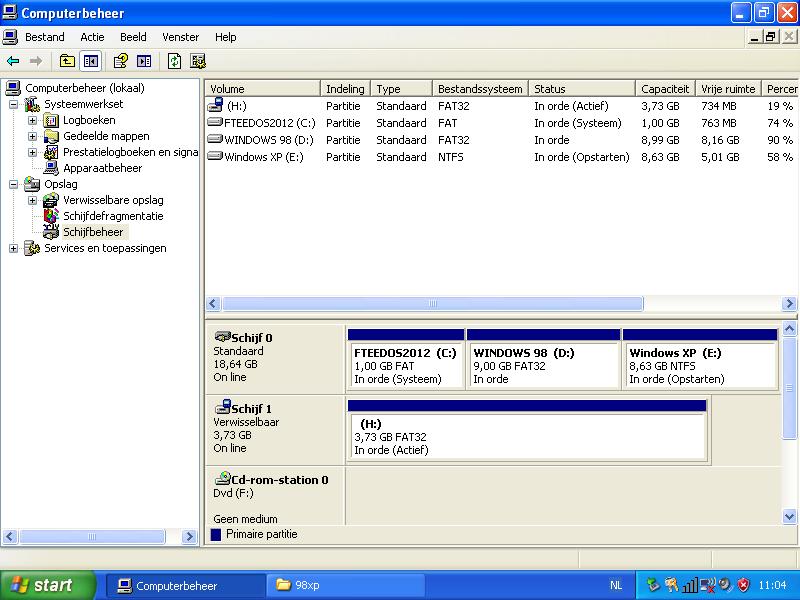Click the Refresh toolbar icon
800x600 pixels.
click(x=174, y=62)
